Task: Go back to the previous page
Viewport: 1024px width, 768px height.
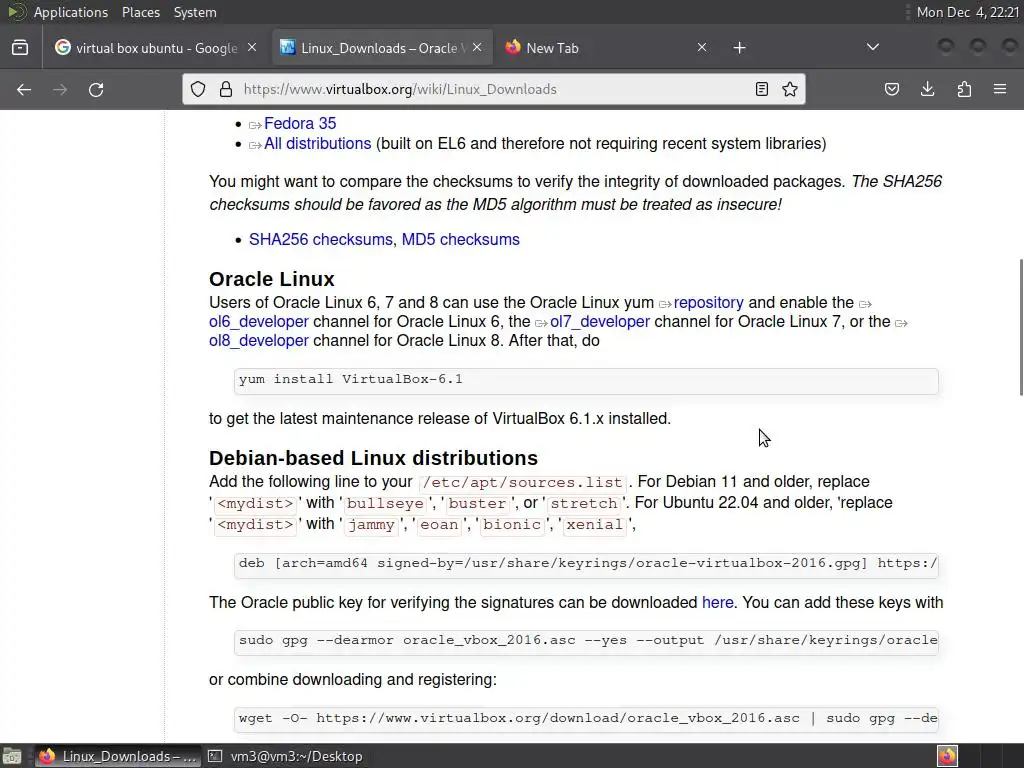Action: (x=24, y=89)
